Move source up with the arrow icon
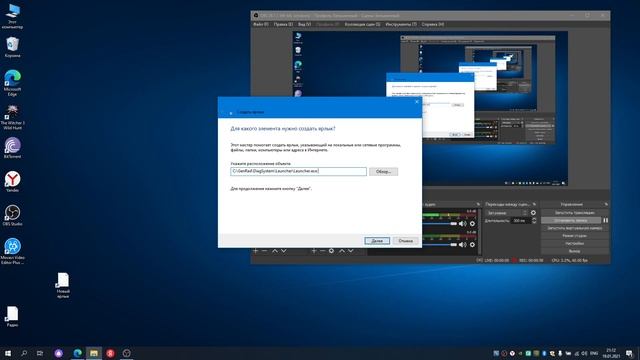 [342, 251]
